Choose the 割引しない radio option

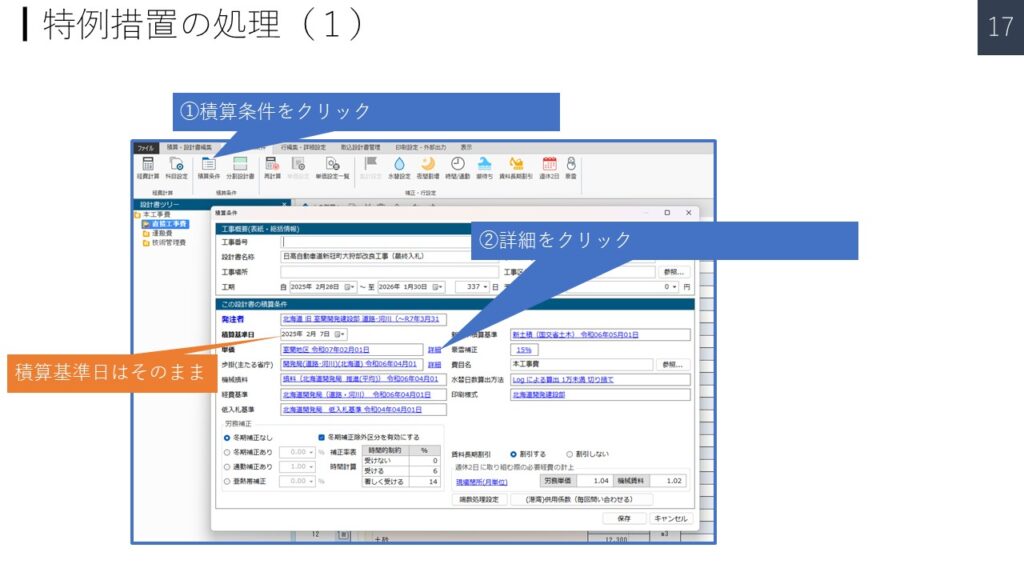(570, 454)
